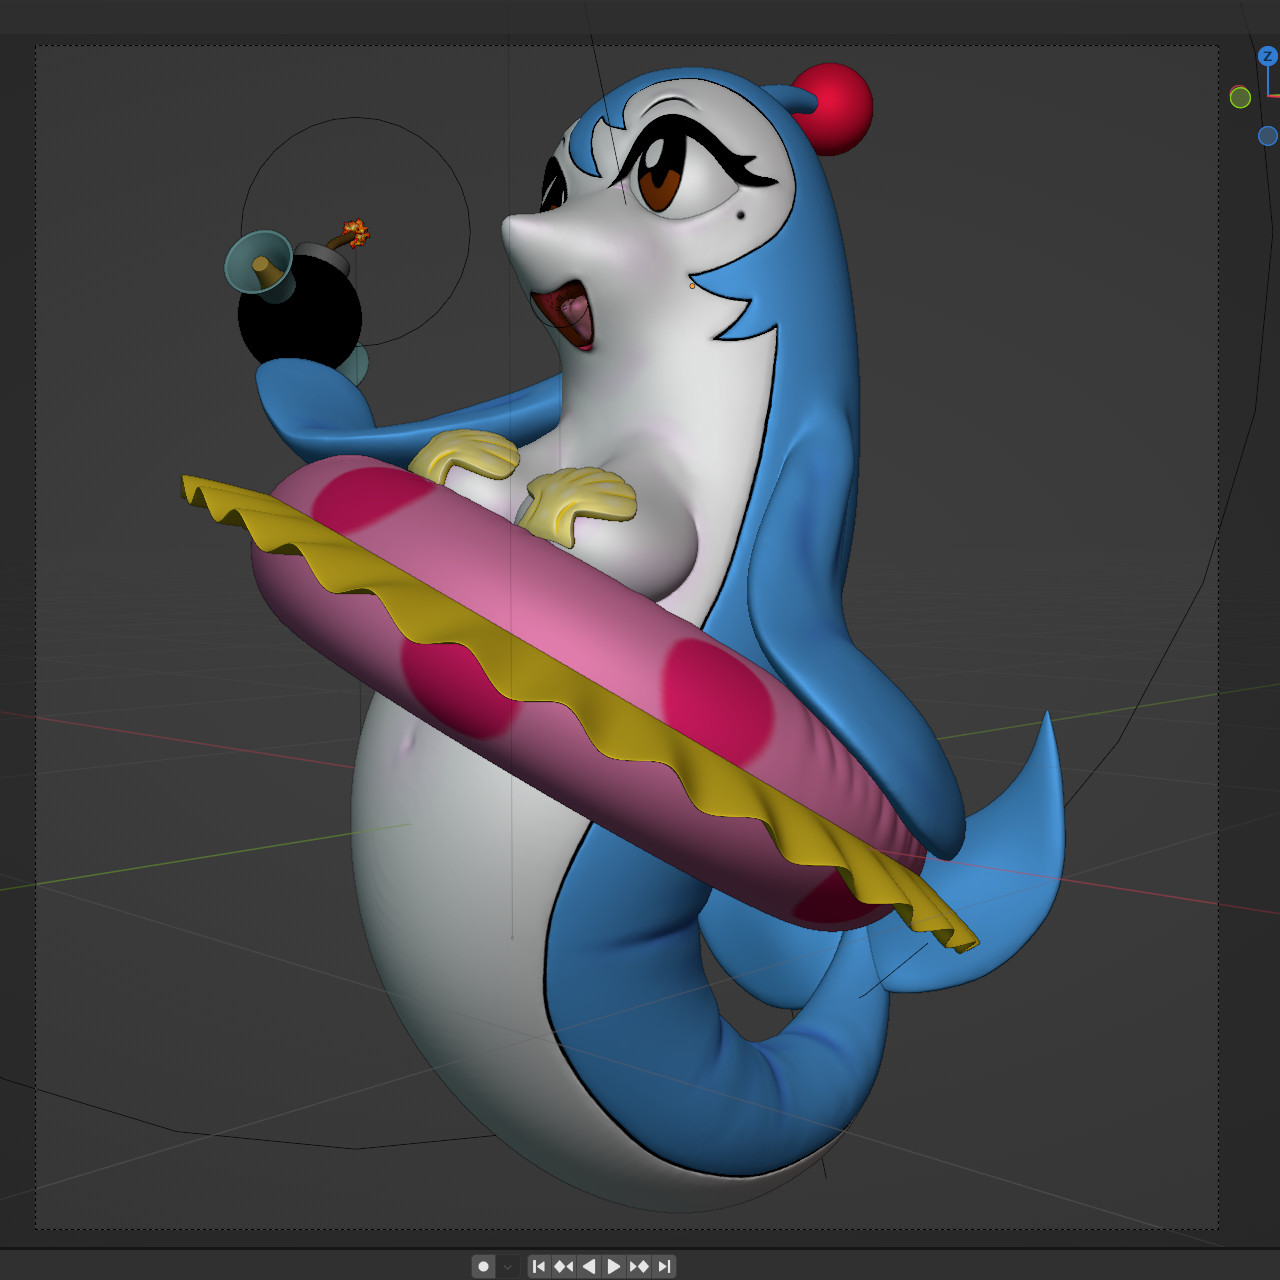Toggle auto keying record button
1280x1280 pixels.
click(x=484, y=1266)
